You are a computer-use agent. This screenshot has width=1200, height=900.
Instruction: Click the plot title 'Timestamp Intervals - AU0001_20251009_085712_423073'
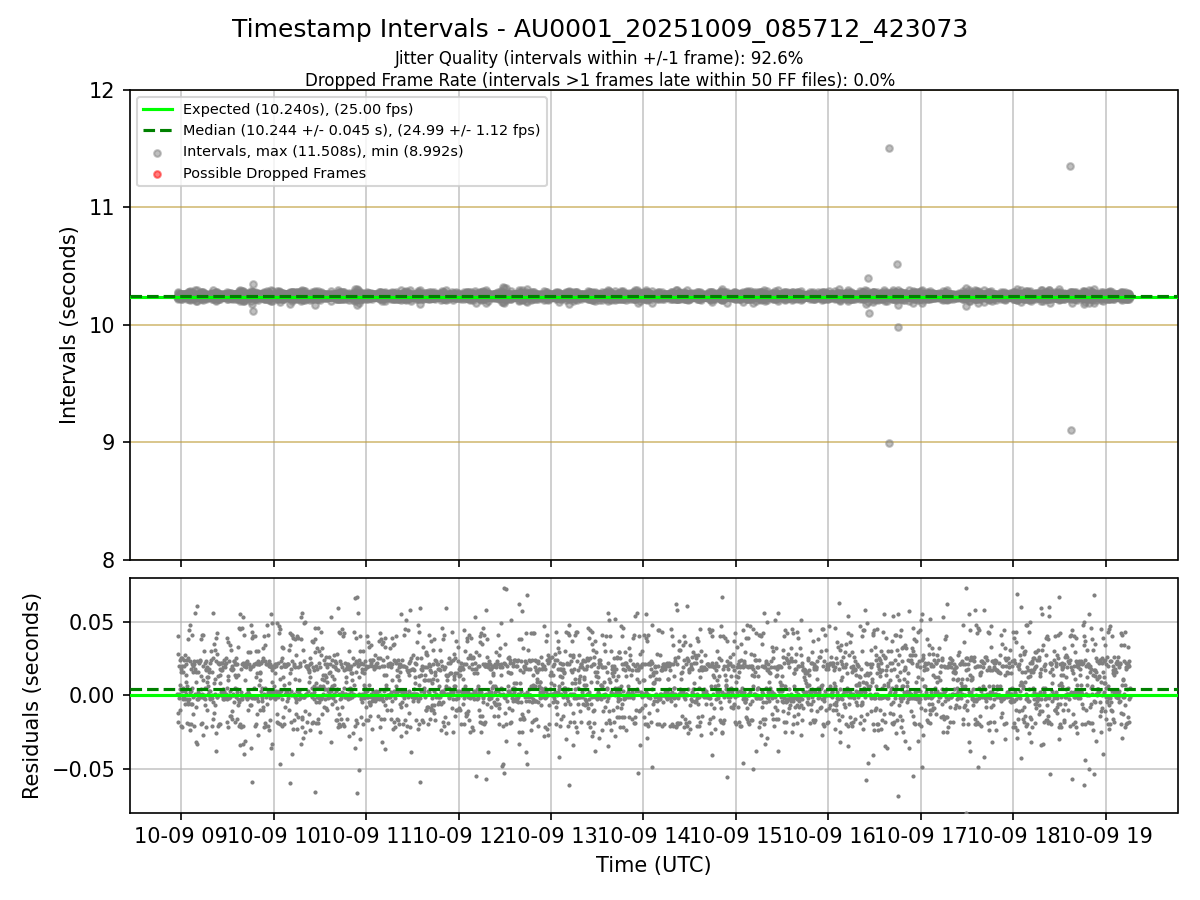[600, 29]
